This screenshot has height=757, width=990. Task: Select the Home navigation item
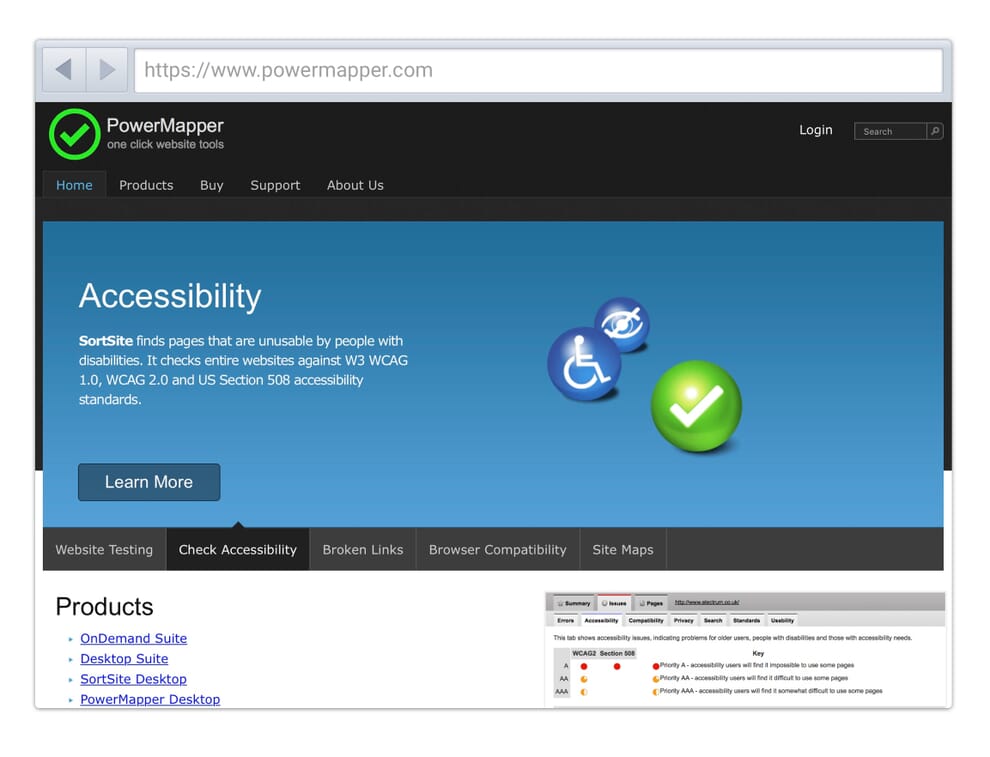[x=75, y=185]
